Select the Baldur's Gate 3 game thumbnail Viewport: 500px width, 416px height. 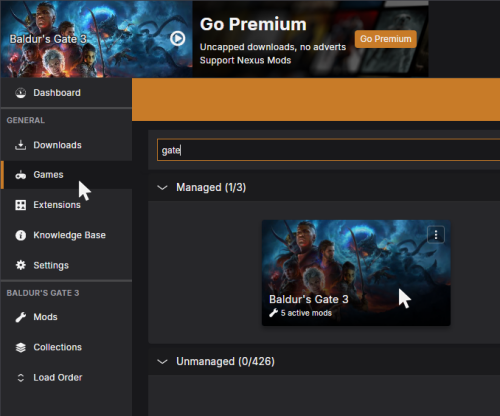pyautogui.click(x=356, y=273)
